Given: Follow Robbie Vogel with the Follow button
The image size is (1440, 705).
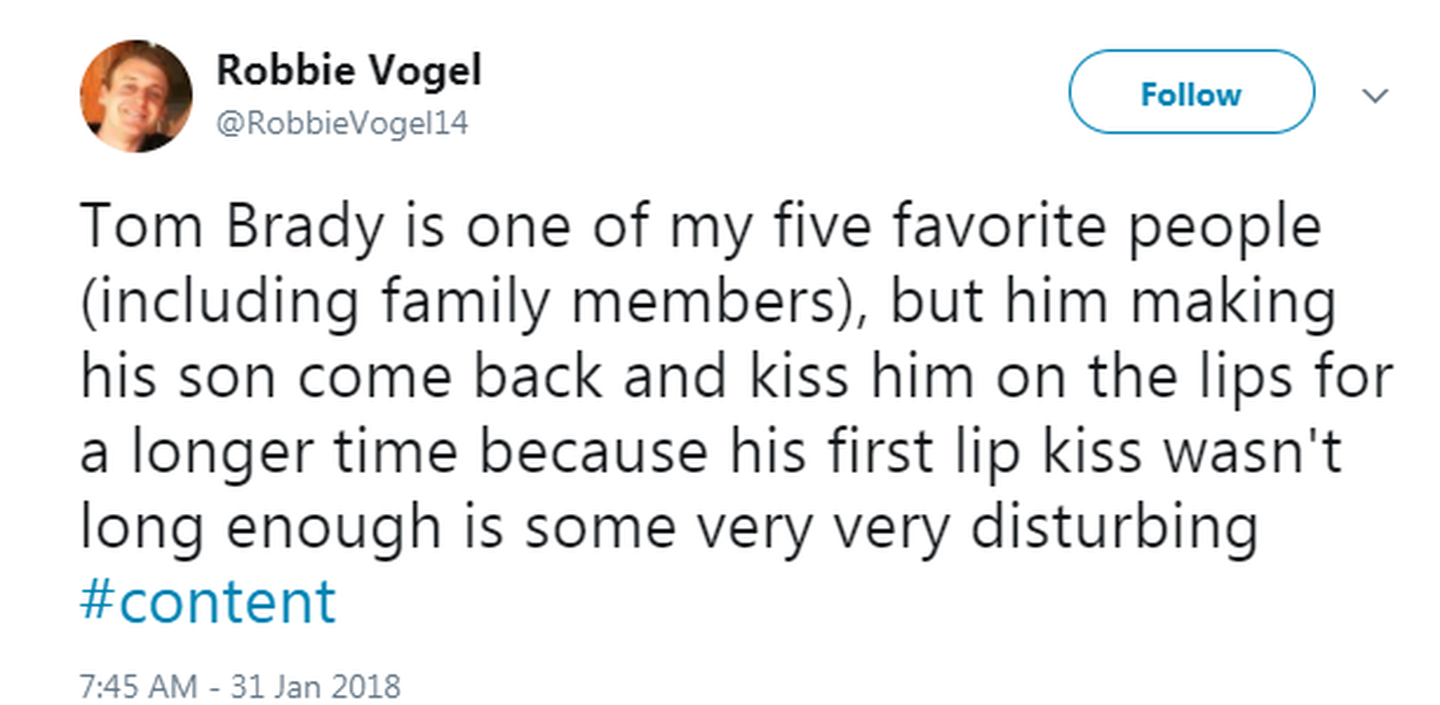Looking at the screenshot, I should point(1190,94).
